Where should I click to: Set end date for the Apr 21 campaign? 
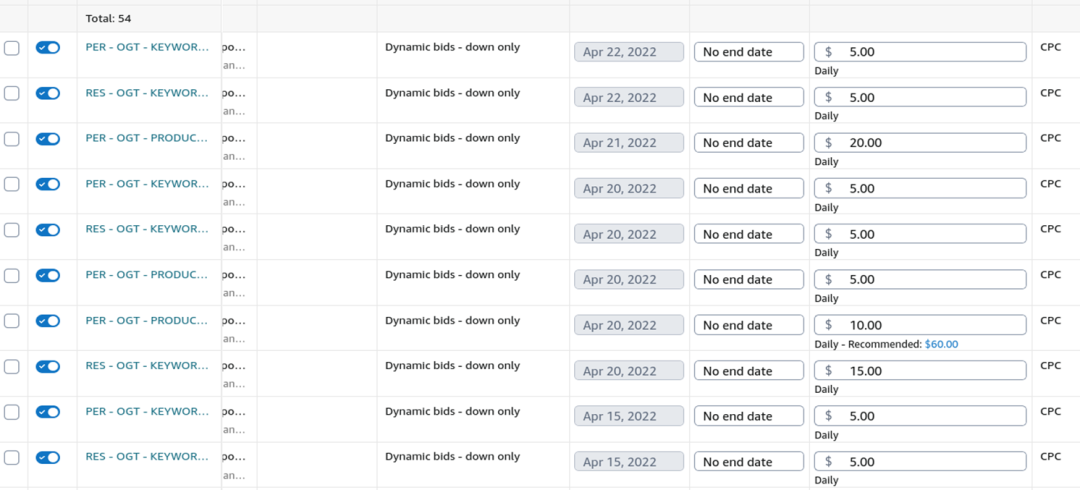tap(748, 143)
